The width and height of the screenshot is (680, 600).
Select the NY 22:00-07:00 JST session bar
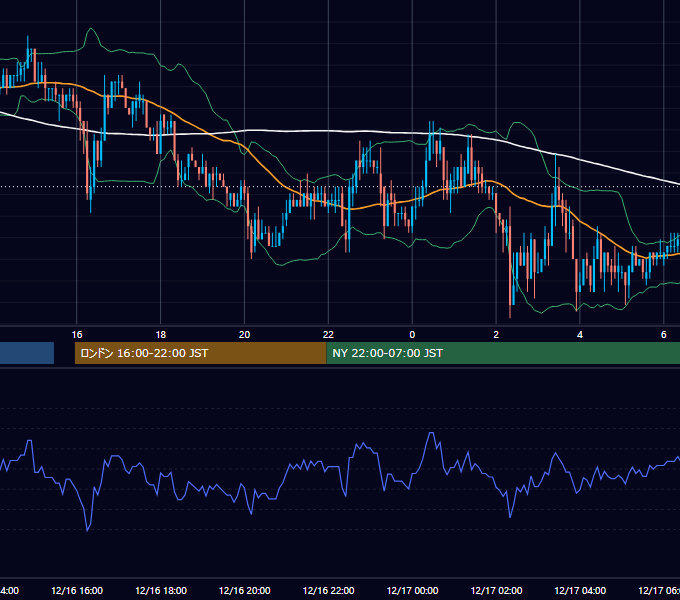coord(503,353)
